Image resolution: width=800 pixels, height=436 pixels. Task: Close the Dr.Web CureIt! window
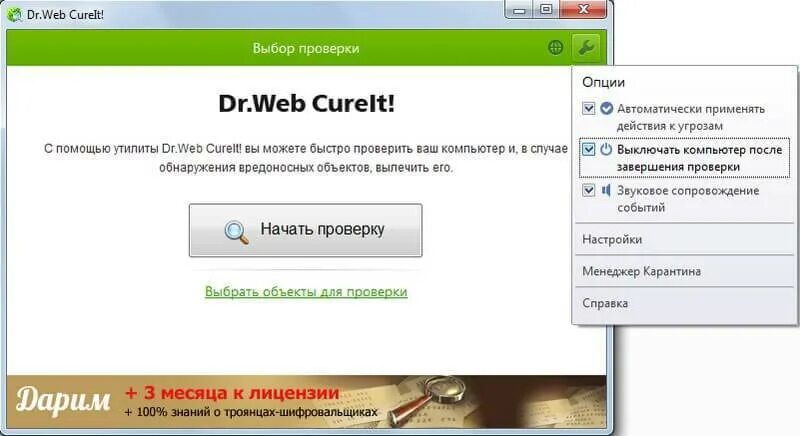pyautogui.click(x=583, y=10)
